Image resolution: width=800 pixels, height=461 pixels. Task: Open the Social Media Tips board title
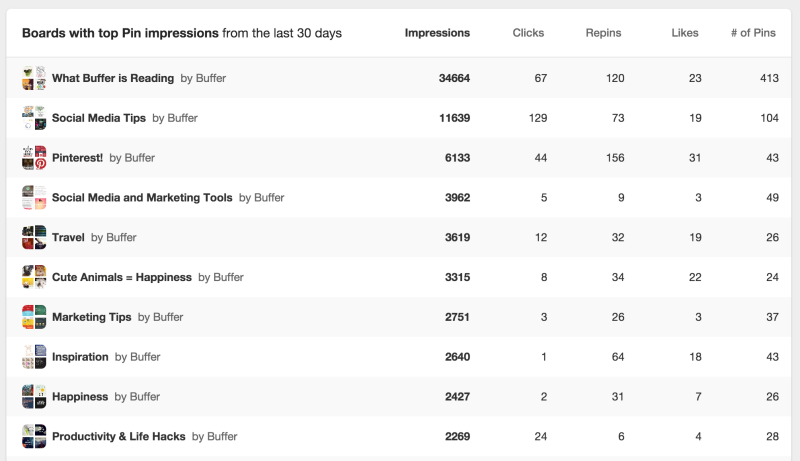[x=98, y=118]
